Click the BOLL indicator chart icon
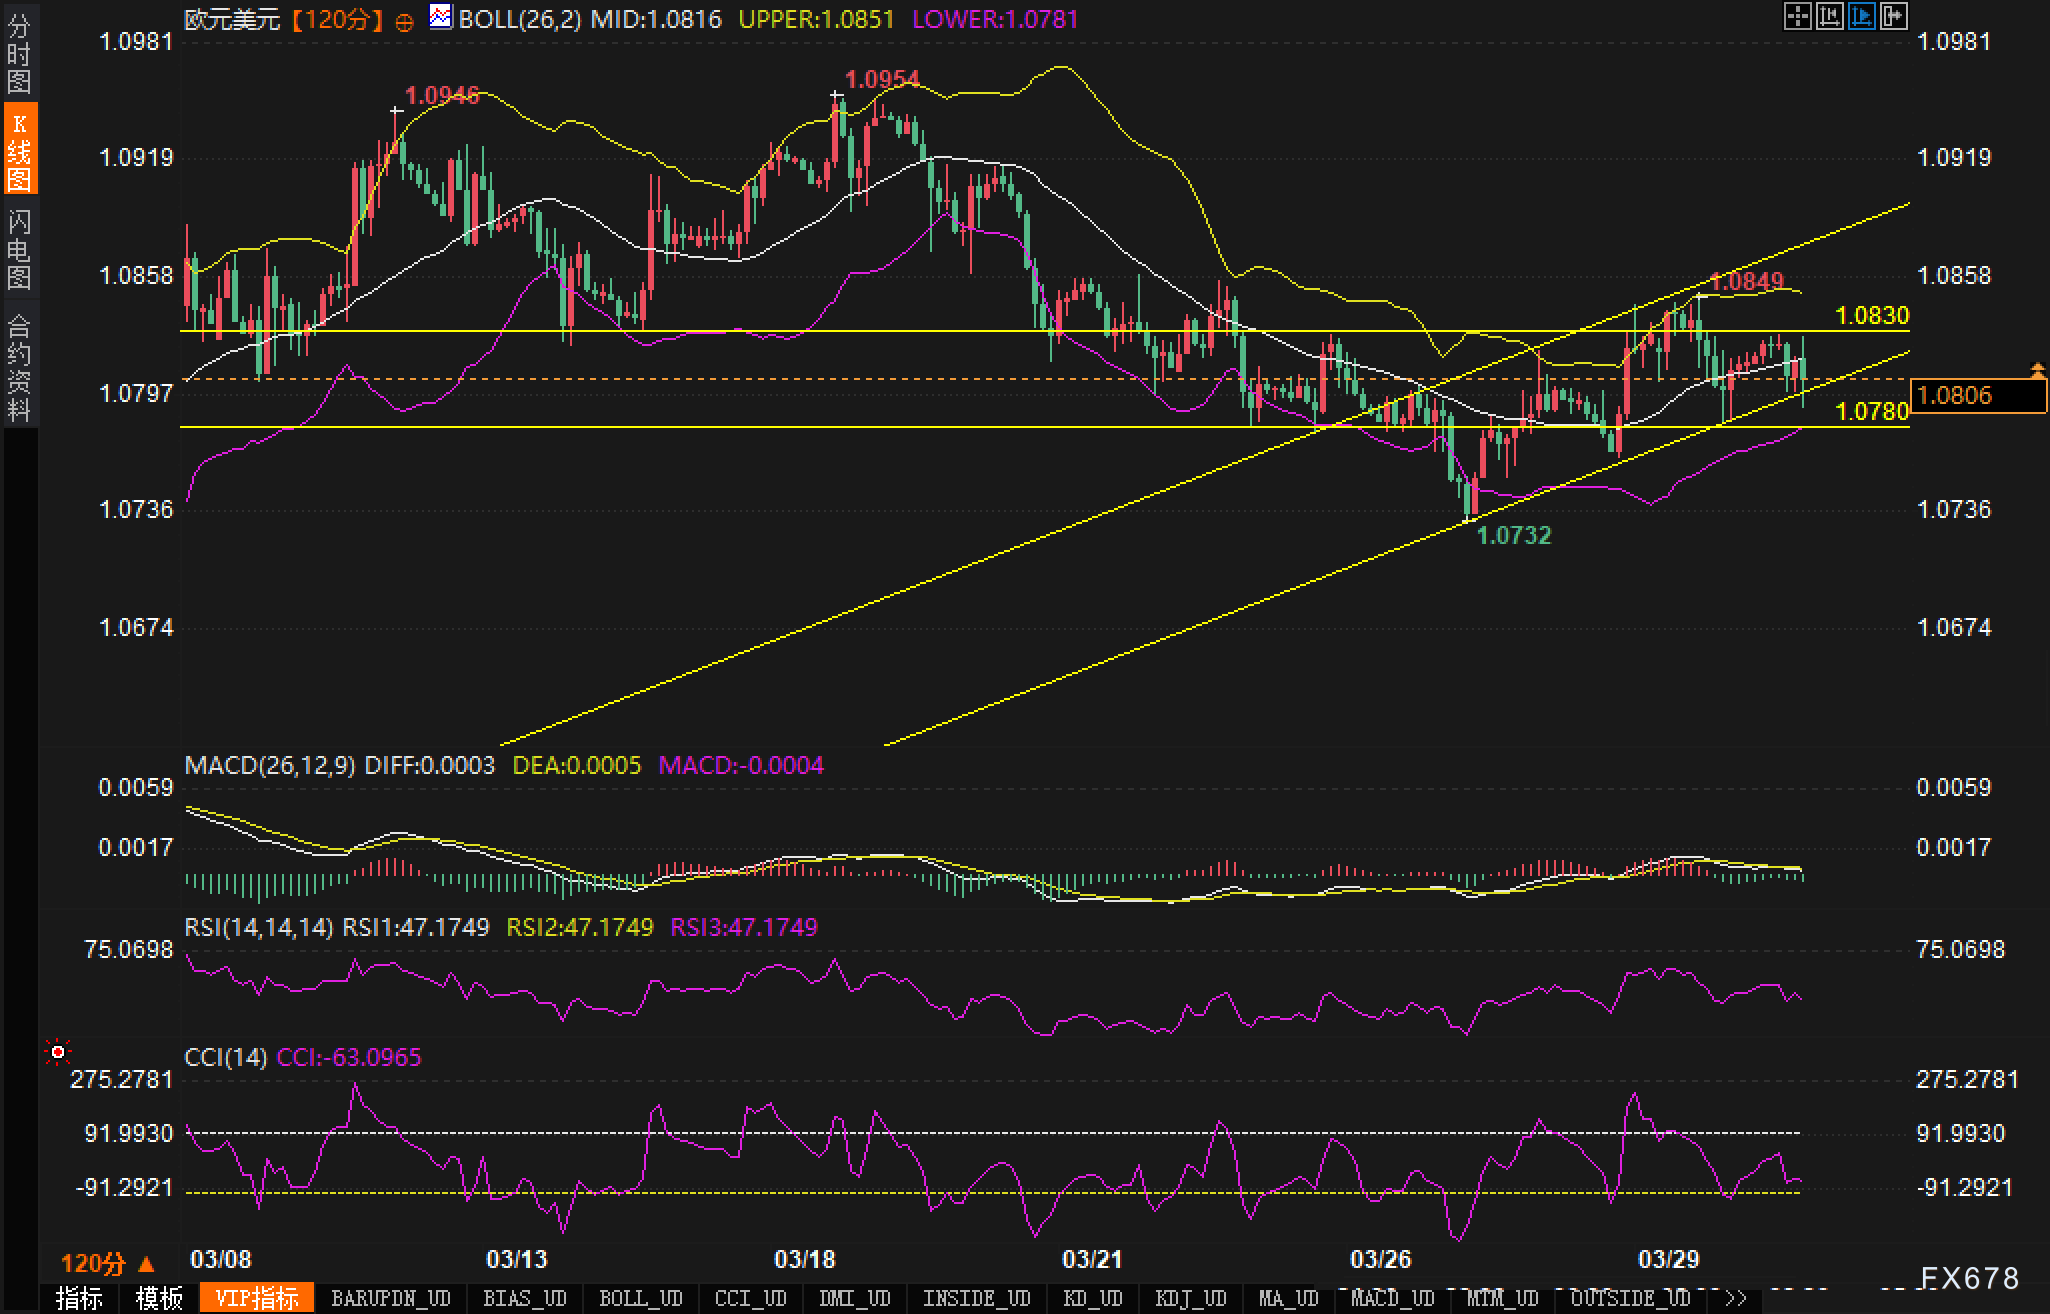This screenshot has width=2050, height=1314. coord(440,17)
